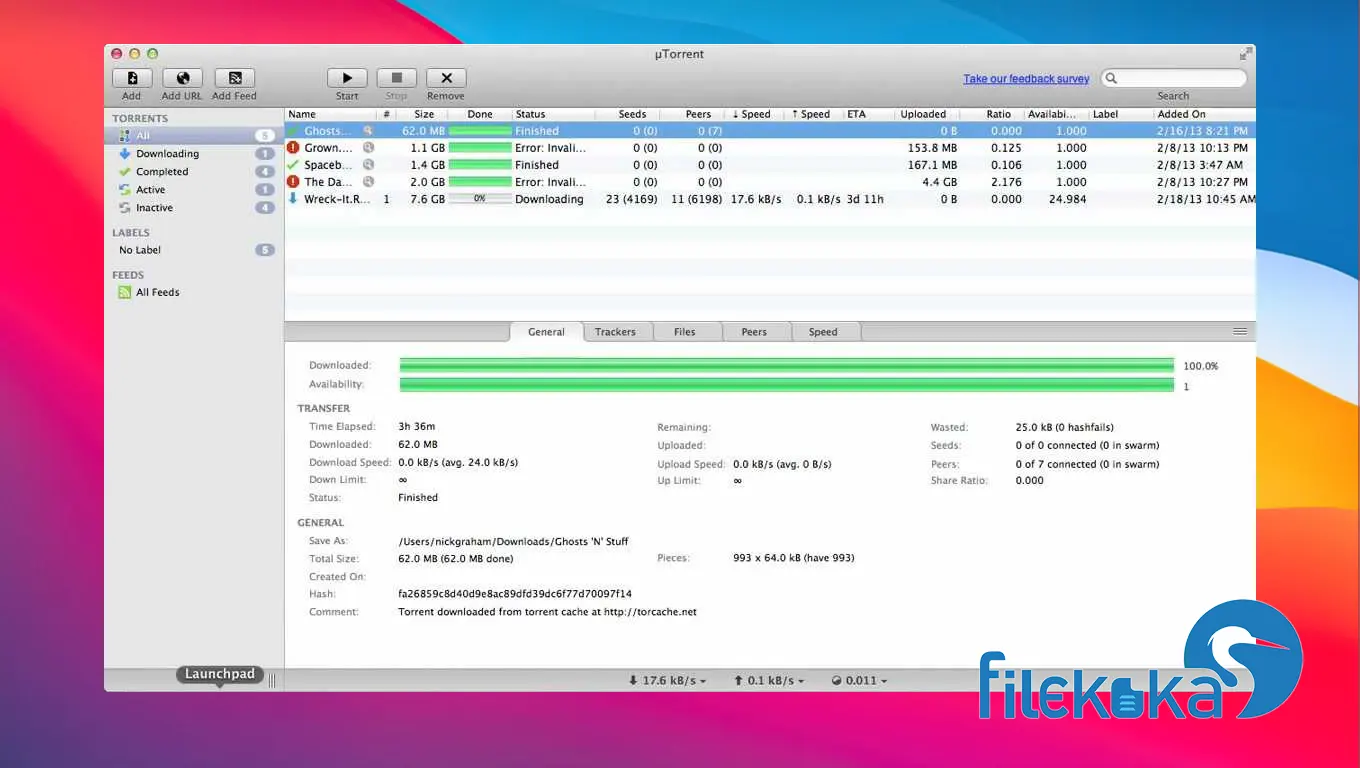Screen dimensions: 1360x768
Task: Click the Availability bar in General pane
Action: point(786,385)
